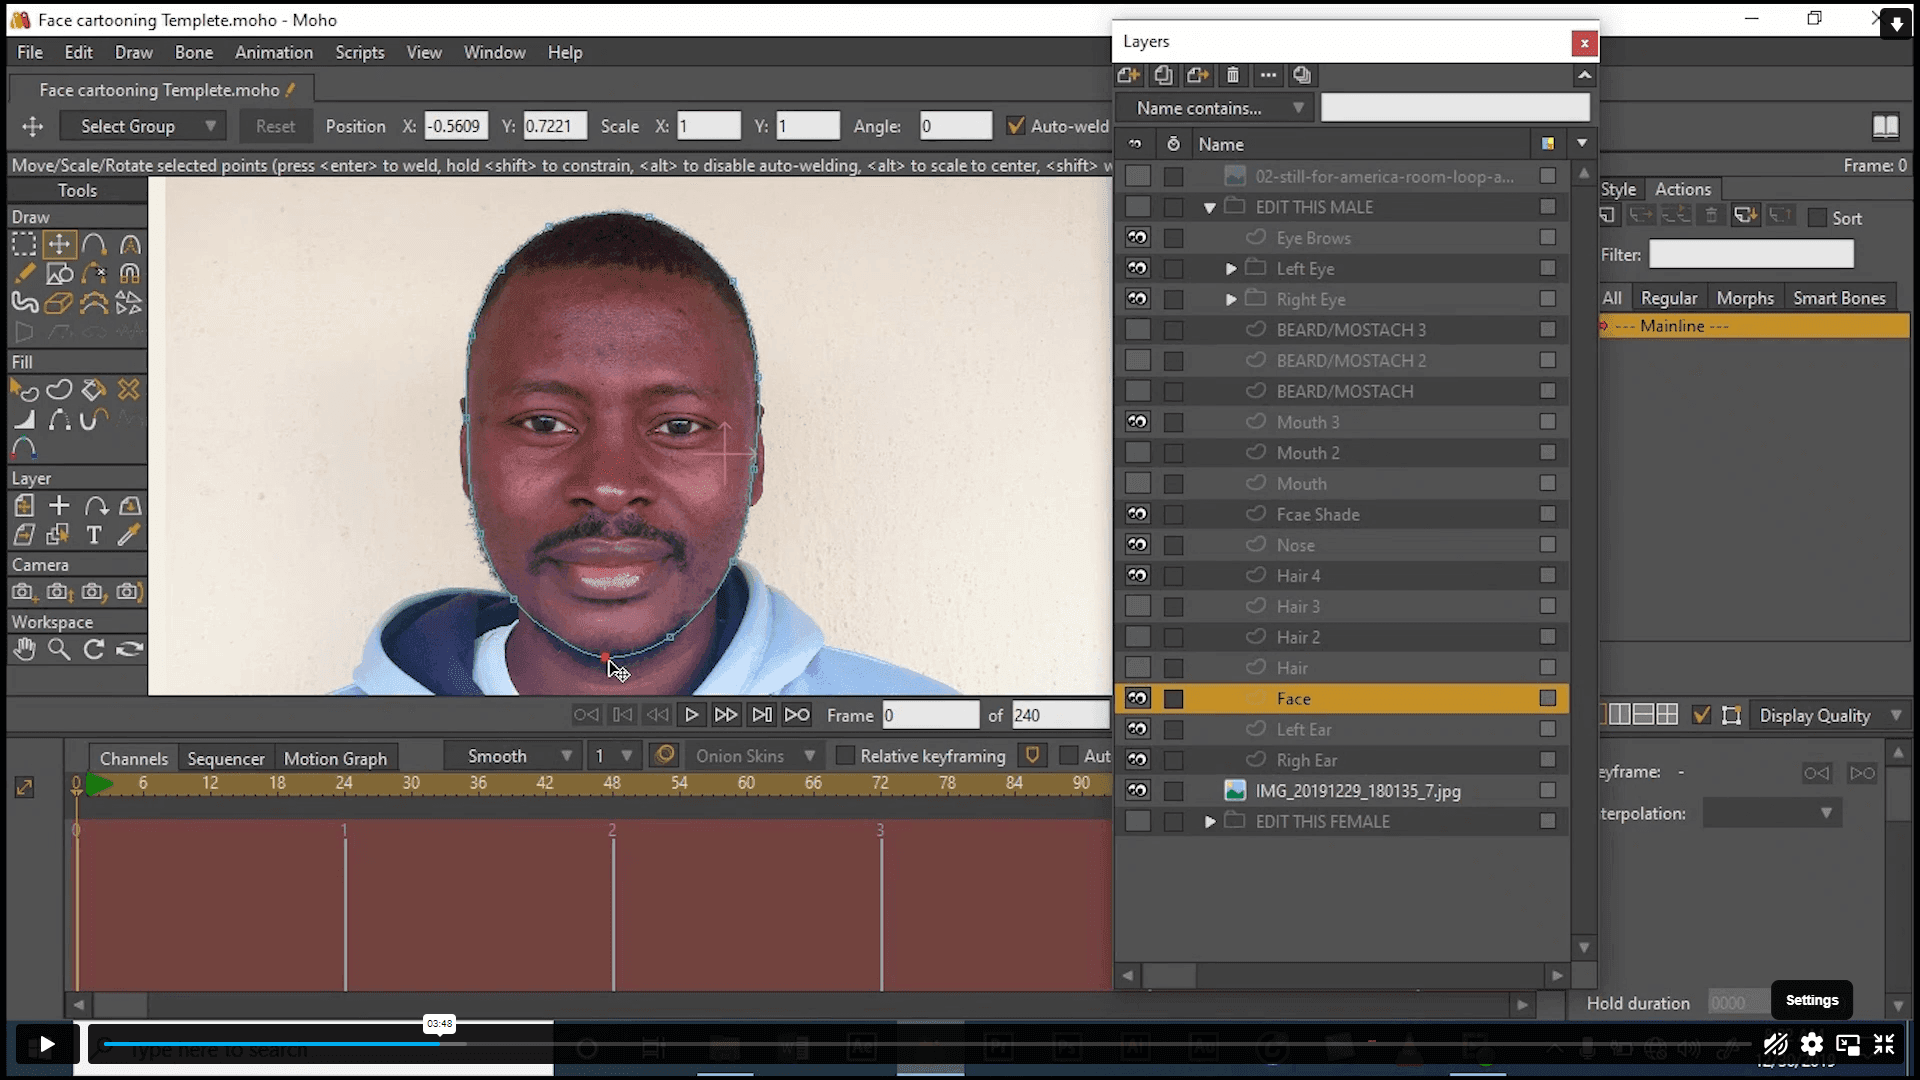Image resolution: width=1920 pixels, height=1080 pixels.
Task: Show the Mouth layer
Action: coord(1137,483)
